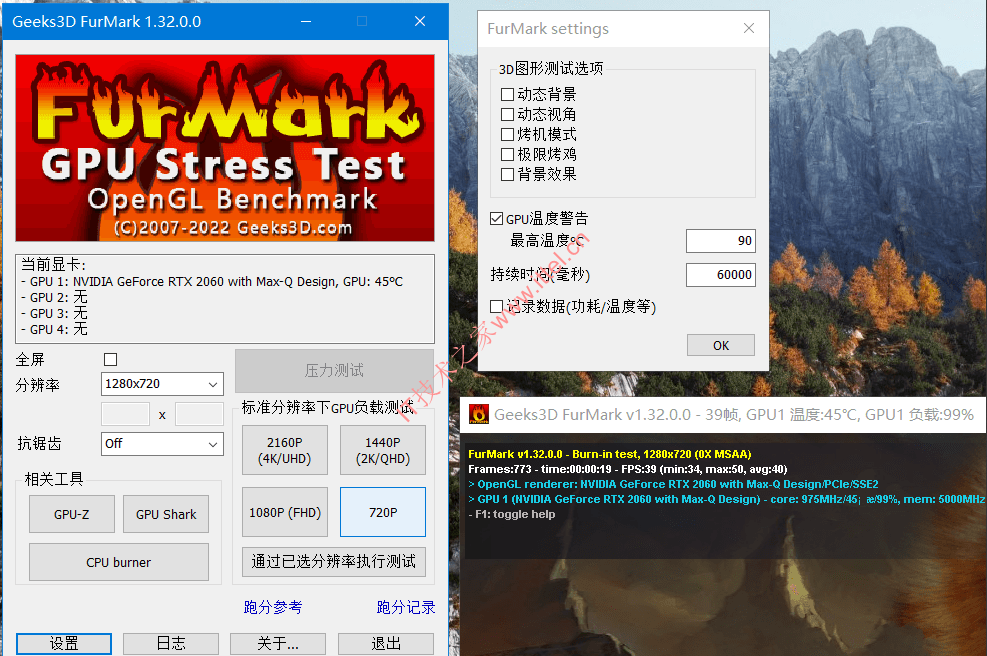The image size is (987, 656).
Task: Confirm settings with the OK button
Action: tap(721, 346)
